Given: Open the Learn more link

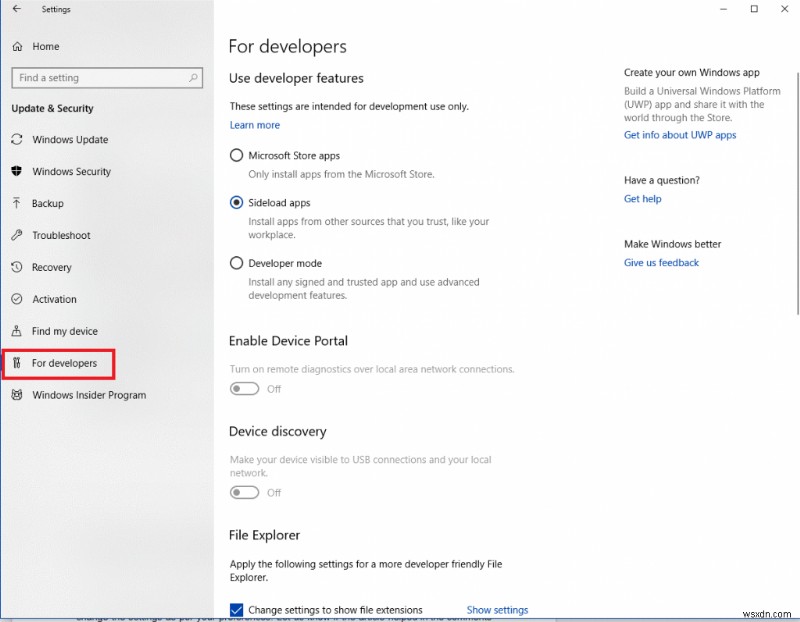Looking at the screenshot, I should 254,124.
